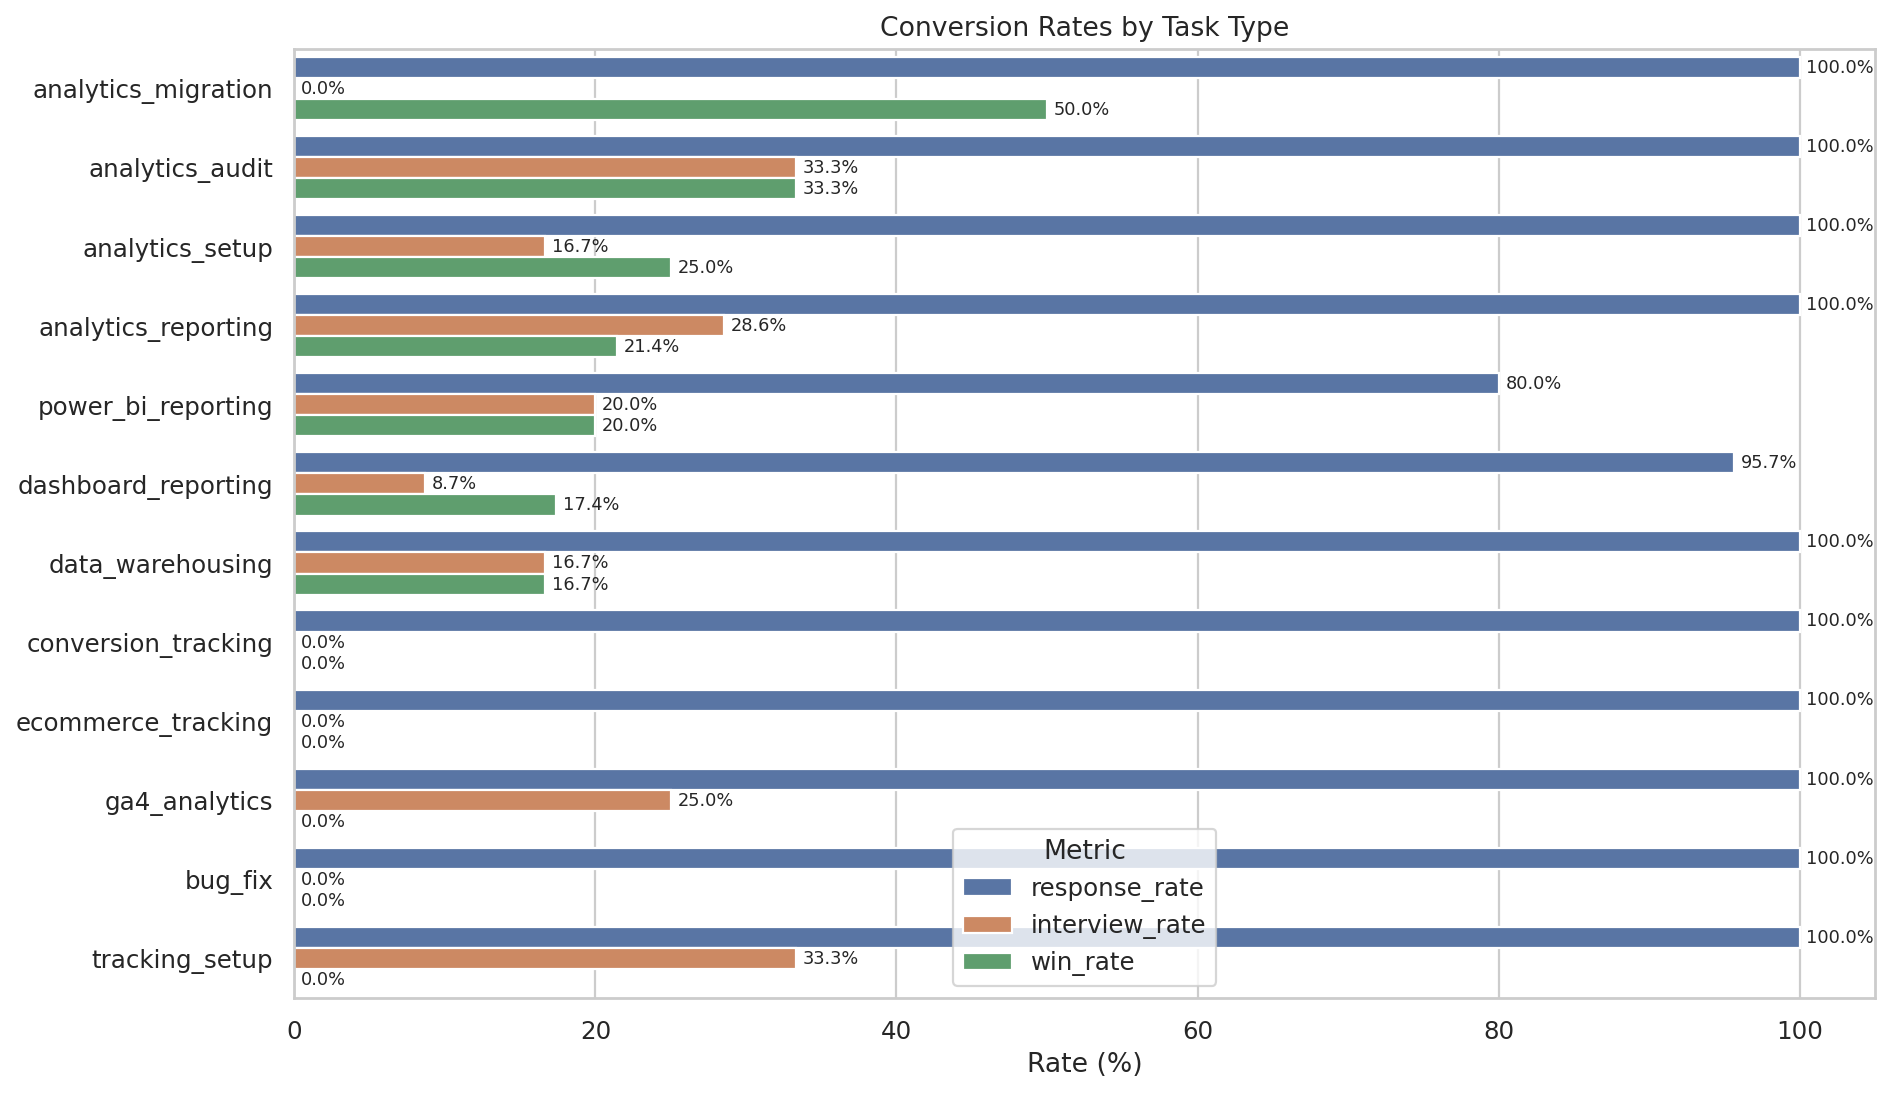The height and width of the screenshot is (1094, 1890).
Task: Select the "Conversion Rates by Task Type" chart title
Action: (x=1084, y=27)
